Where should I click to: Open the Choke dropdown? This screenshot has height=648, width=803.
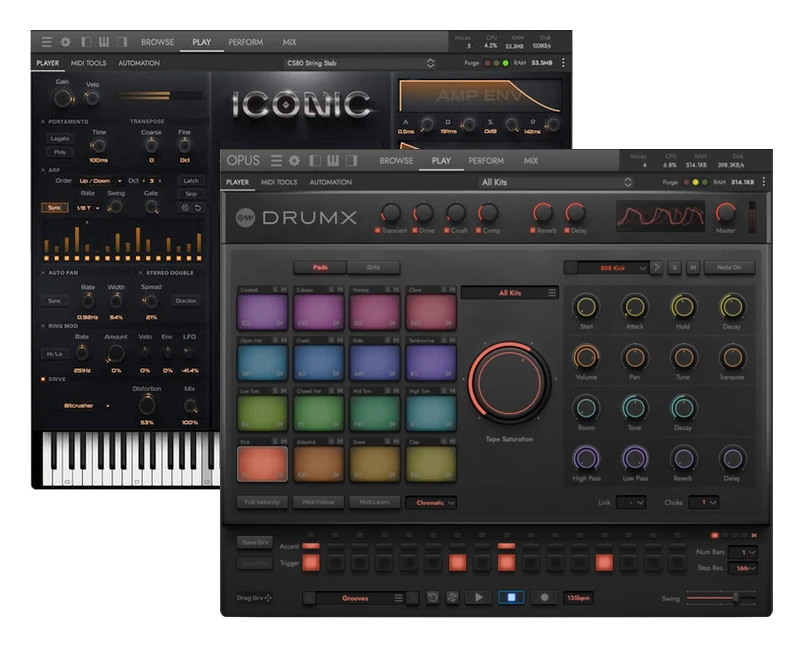tap(704, 503)
